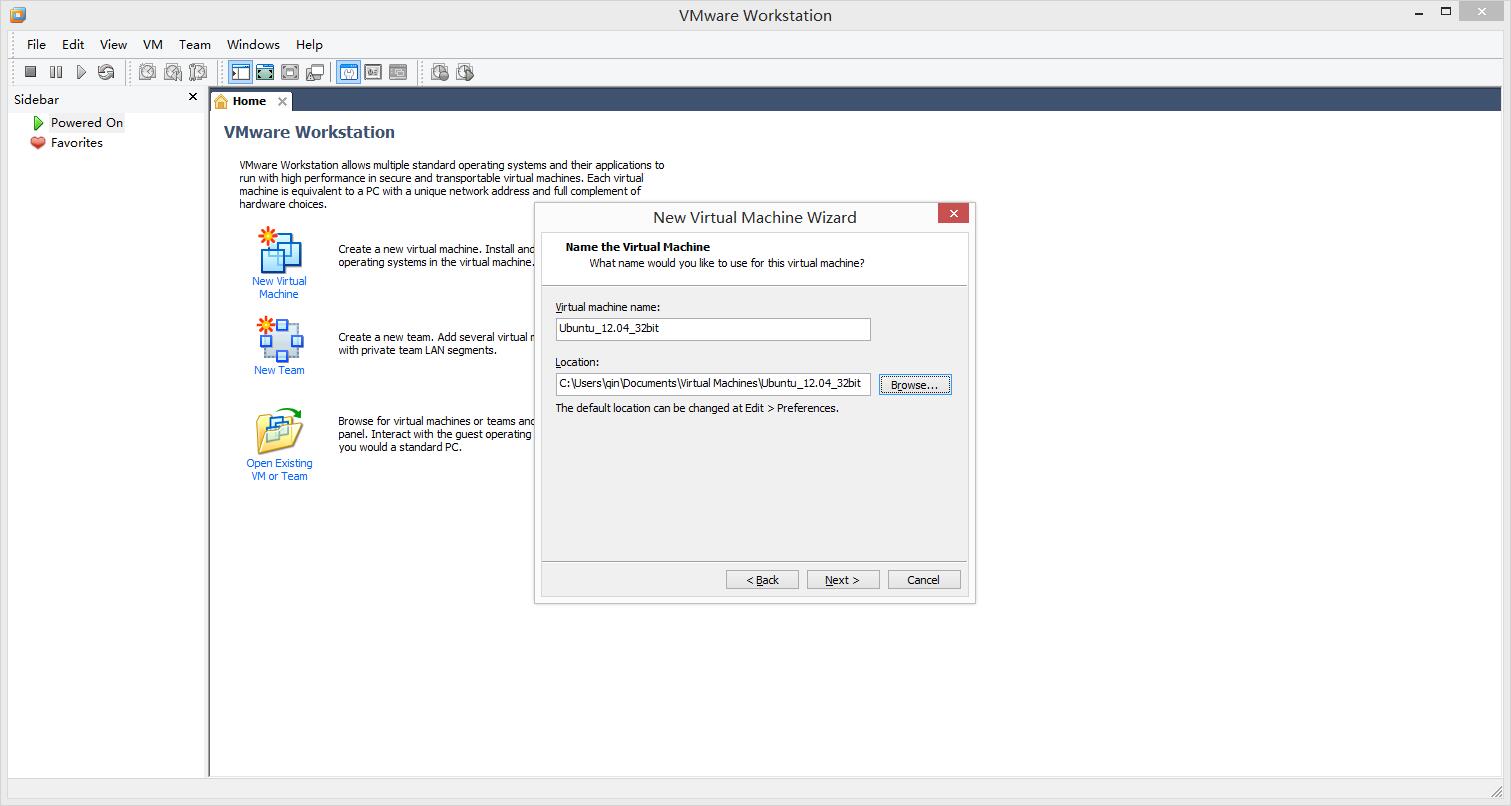The width and height of the screenshot is (1511, 806).
Task: Open the Help menu
Action: pyautogui.click(x=309, y=44)
